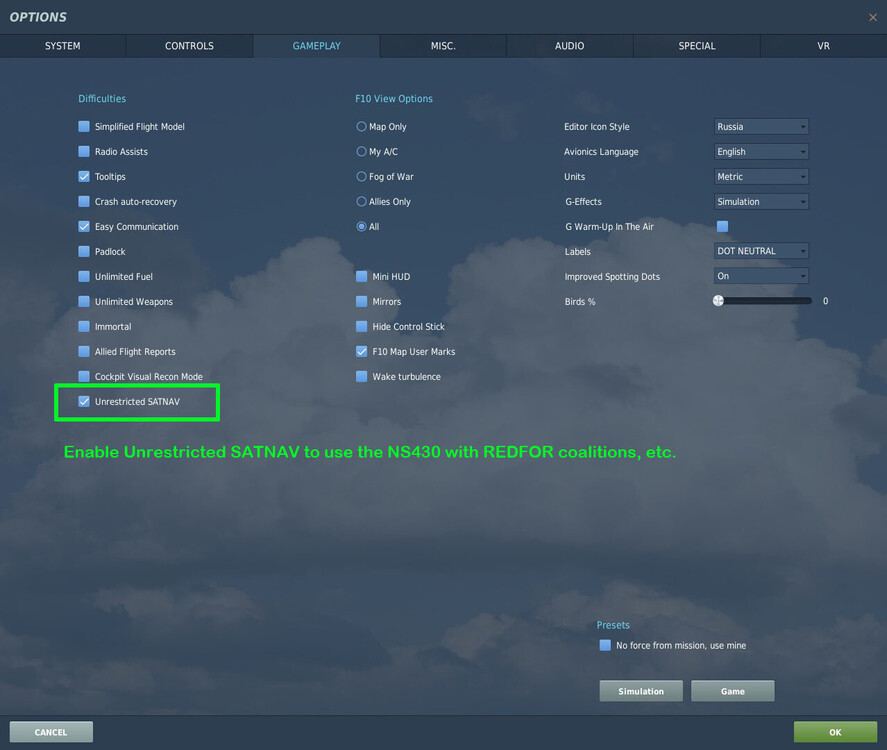Uncheck Unrestricted SATNAV
This screenshot has width=887, height=750.
point(84,401)
